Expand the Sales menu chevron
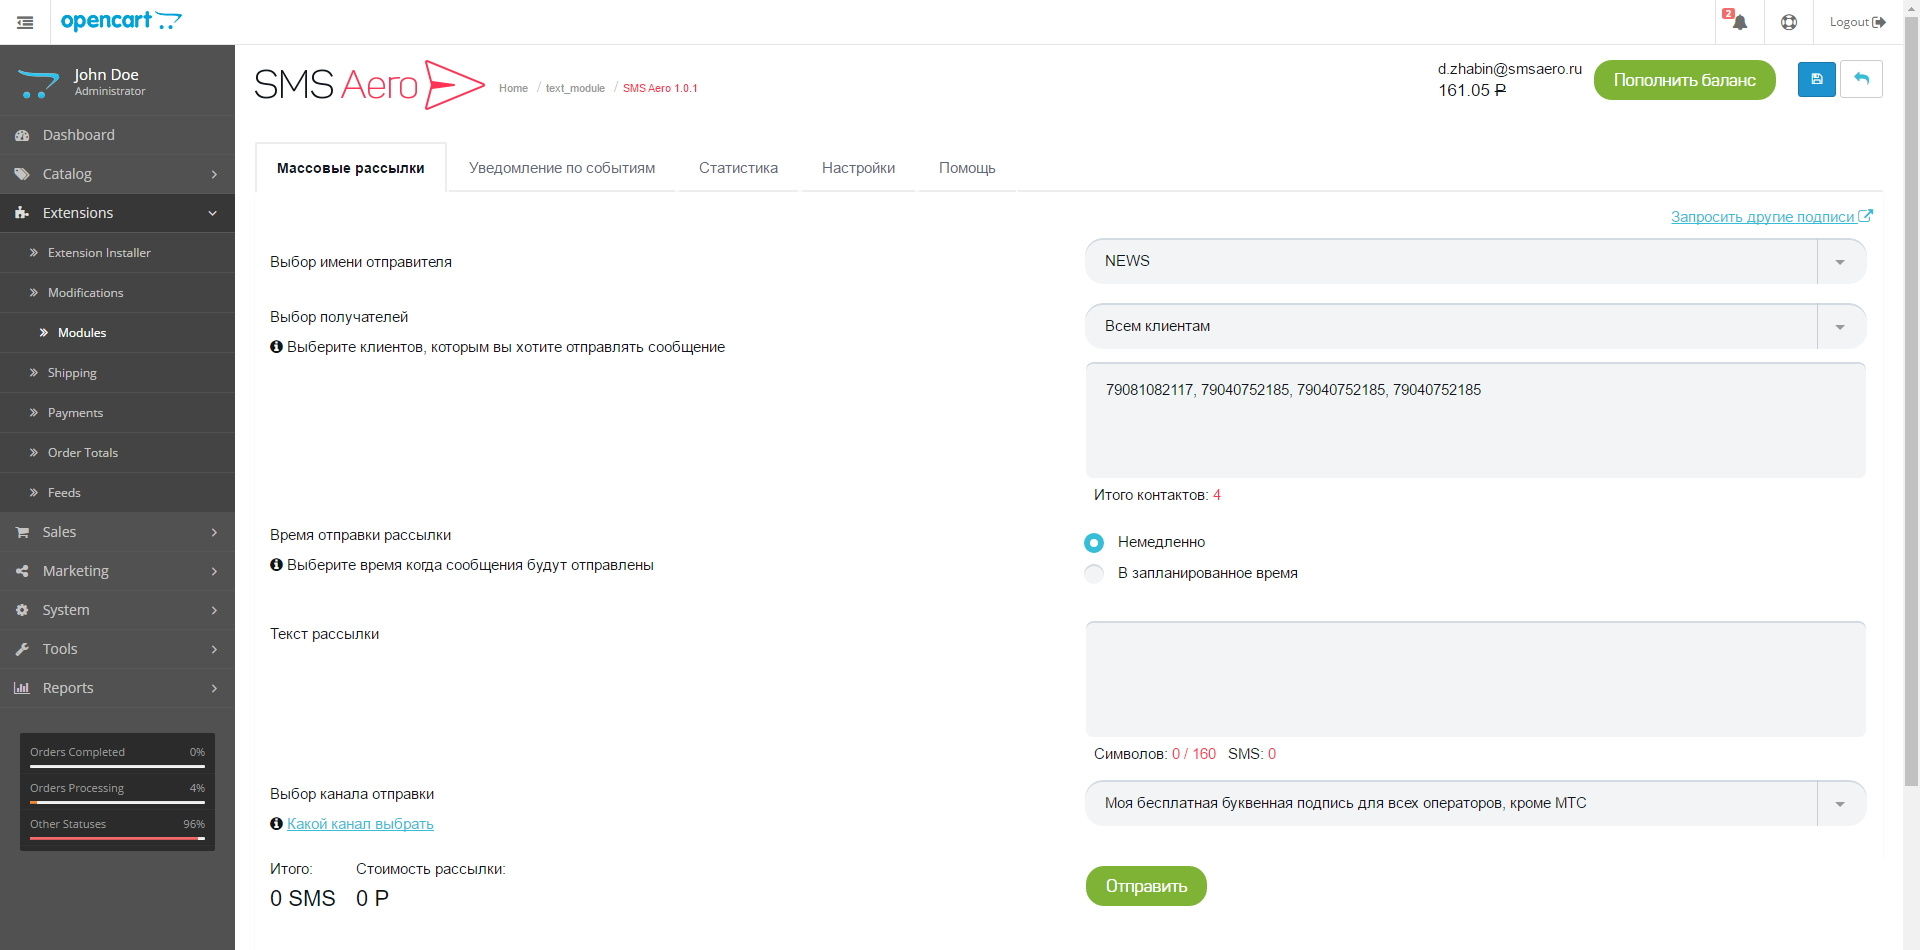 click(x=214, y=532)
